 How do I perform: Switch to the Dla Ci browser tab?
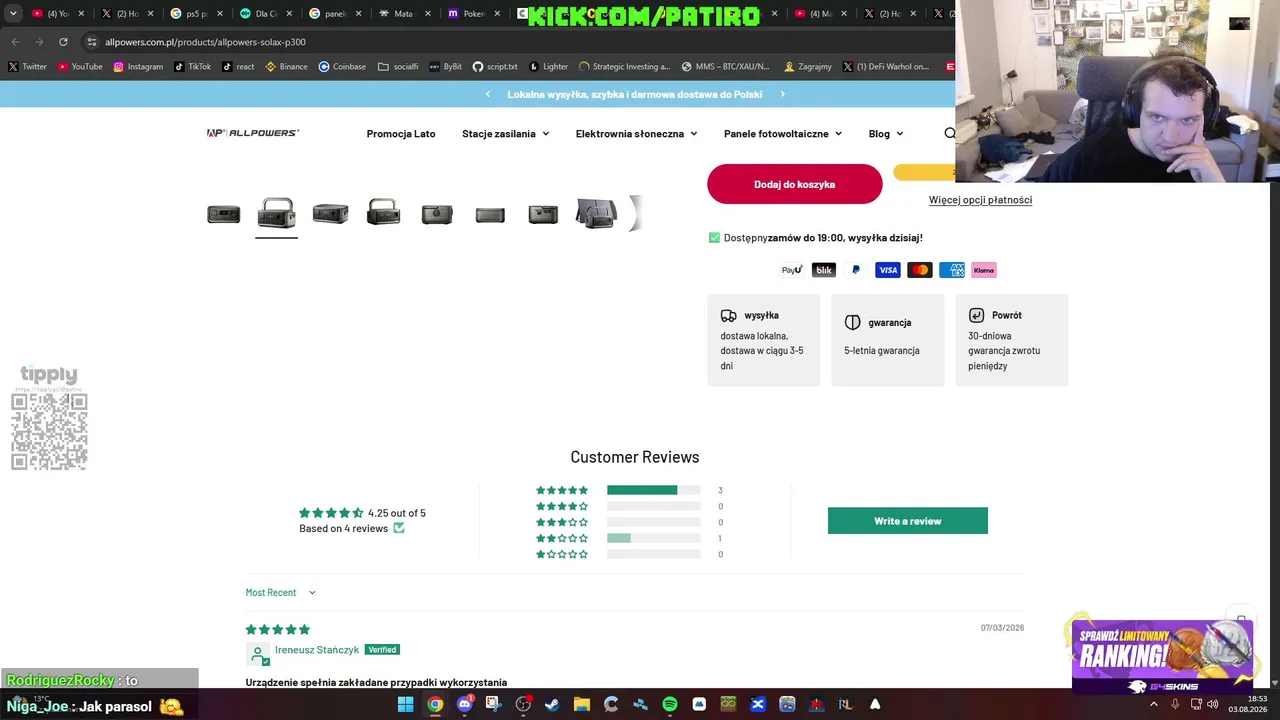pyautogui.click(x=265, y=14)
